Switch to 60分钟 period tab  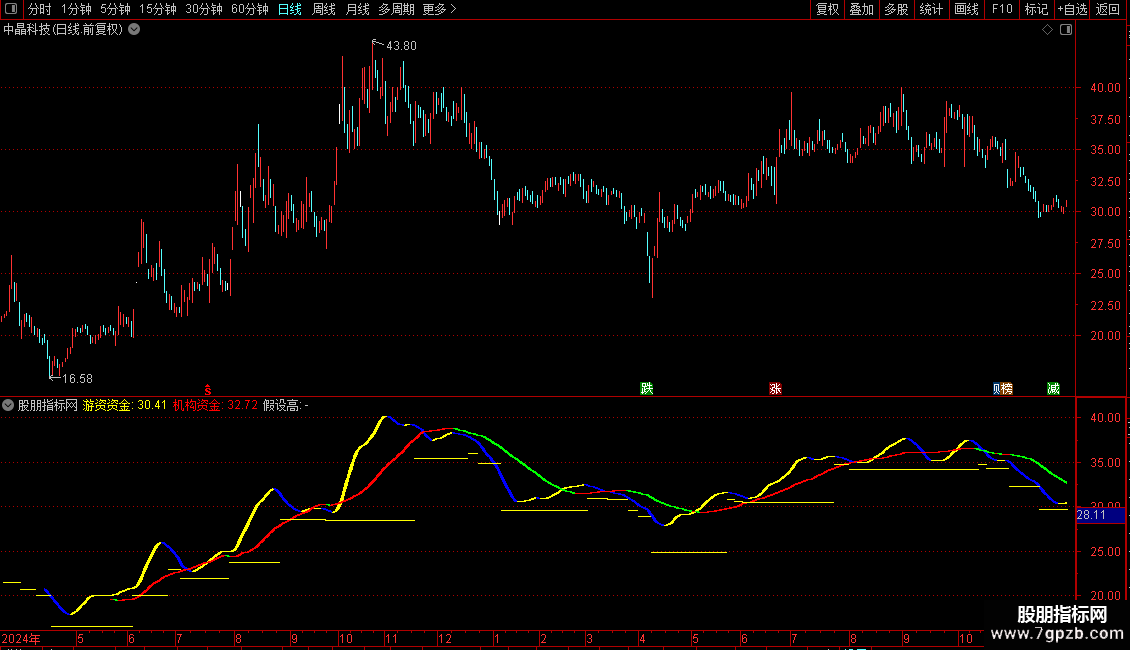249,10
